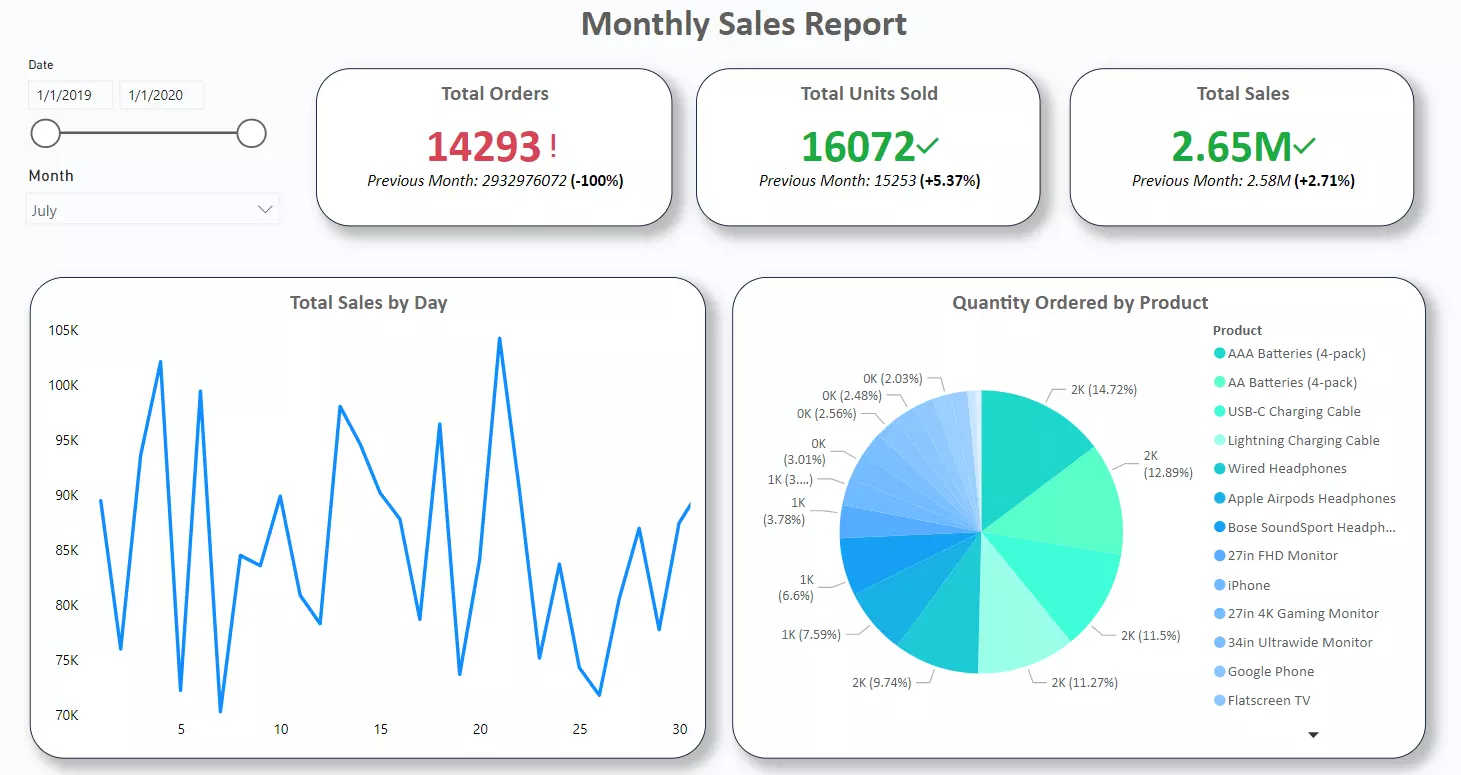Click Previous Month: 2932976072 (-100%) text
This screenshot has height=775, width=1461.
(x=495, y=181)
